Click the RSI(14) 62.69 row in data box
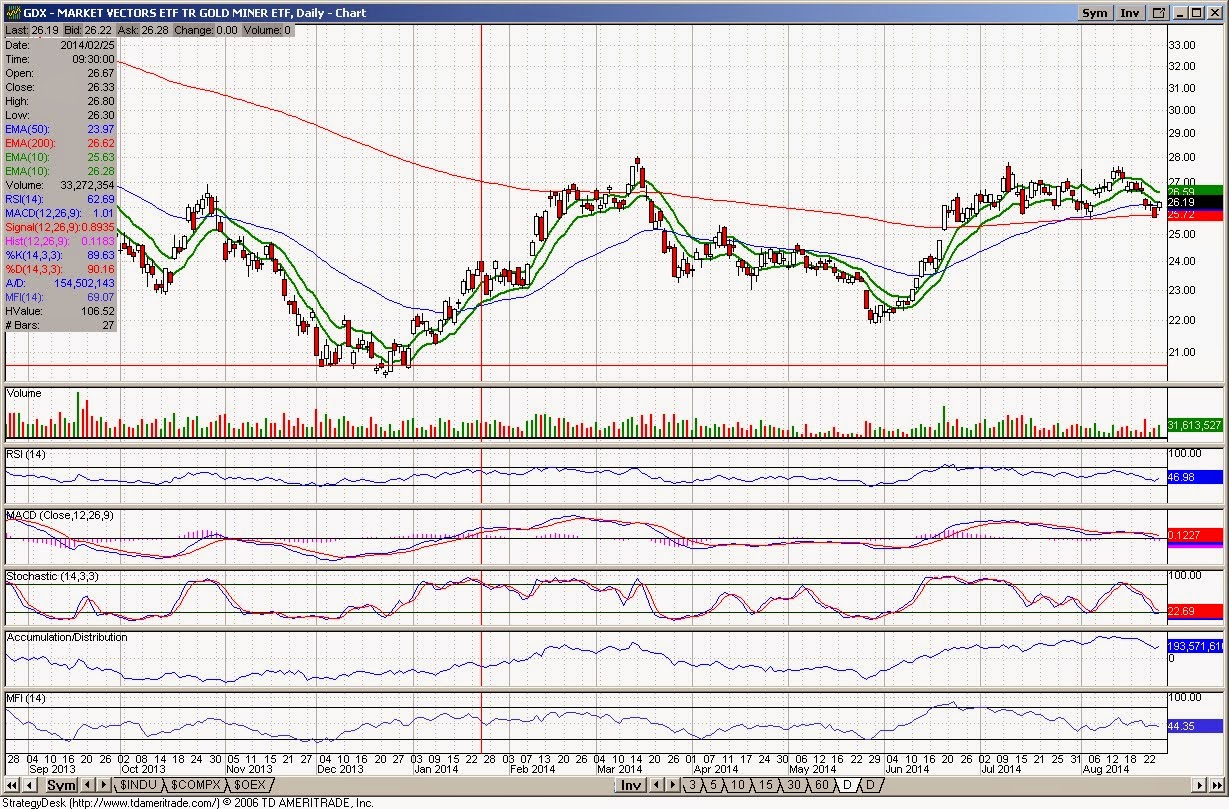The image size is (1229, 809). click(x=60, y=199)
